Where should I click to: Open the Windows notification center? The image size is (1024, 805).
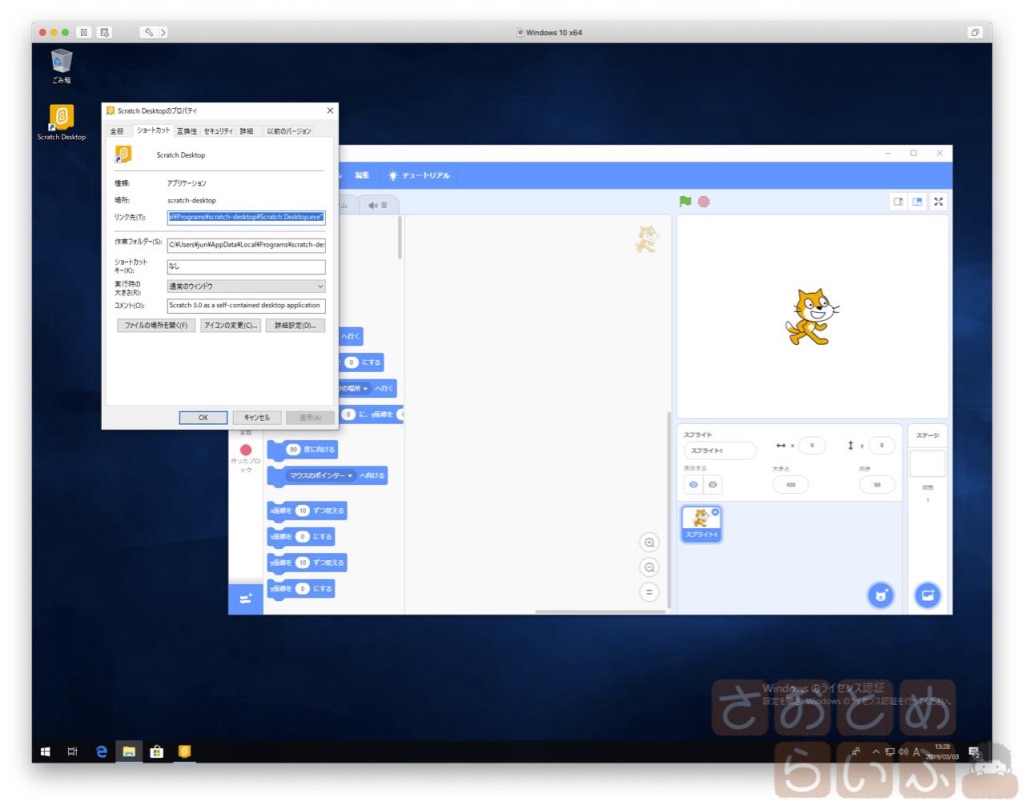(x=974, y=752)
